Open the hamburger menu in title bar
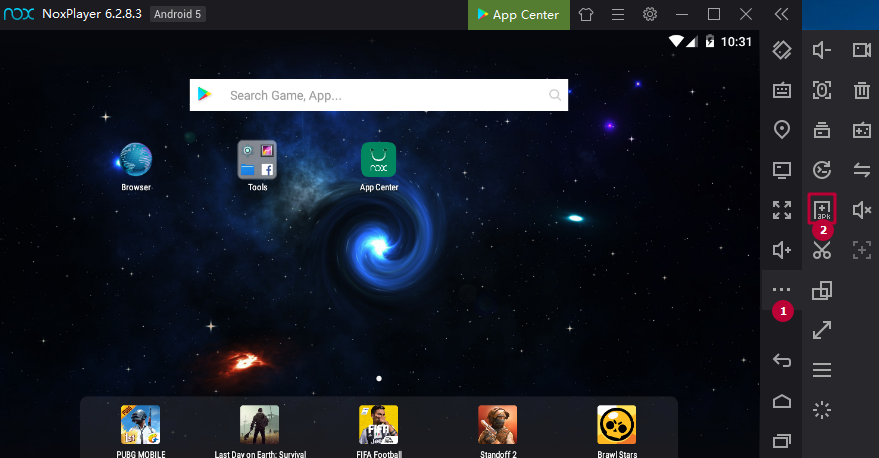879x458 pixels. point(618,15)
